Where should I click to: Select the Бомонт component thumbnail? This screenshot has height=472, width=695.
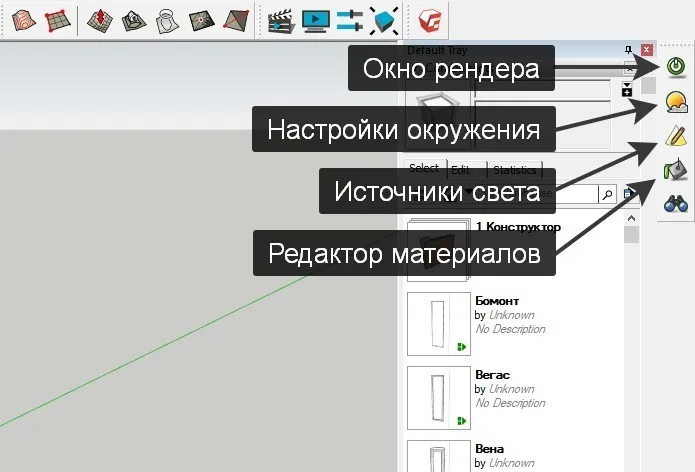click(439, 324)
